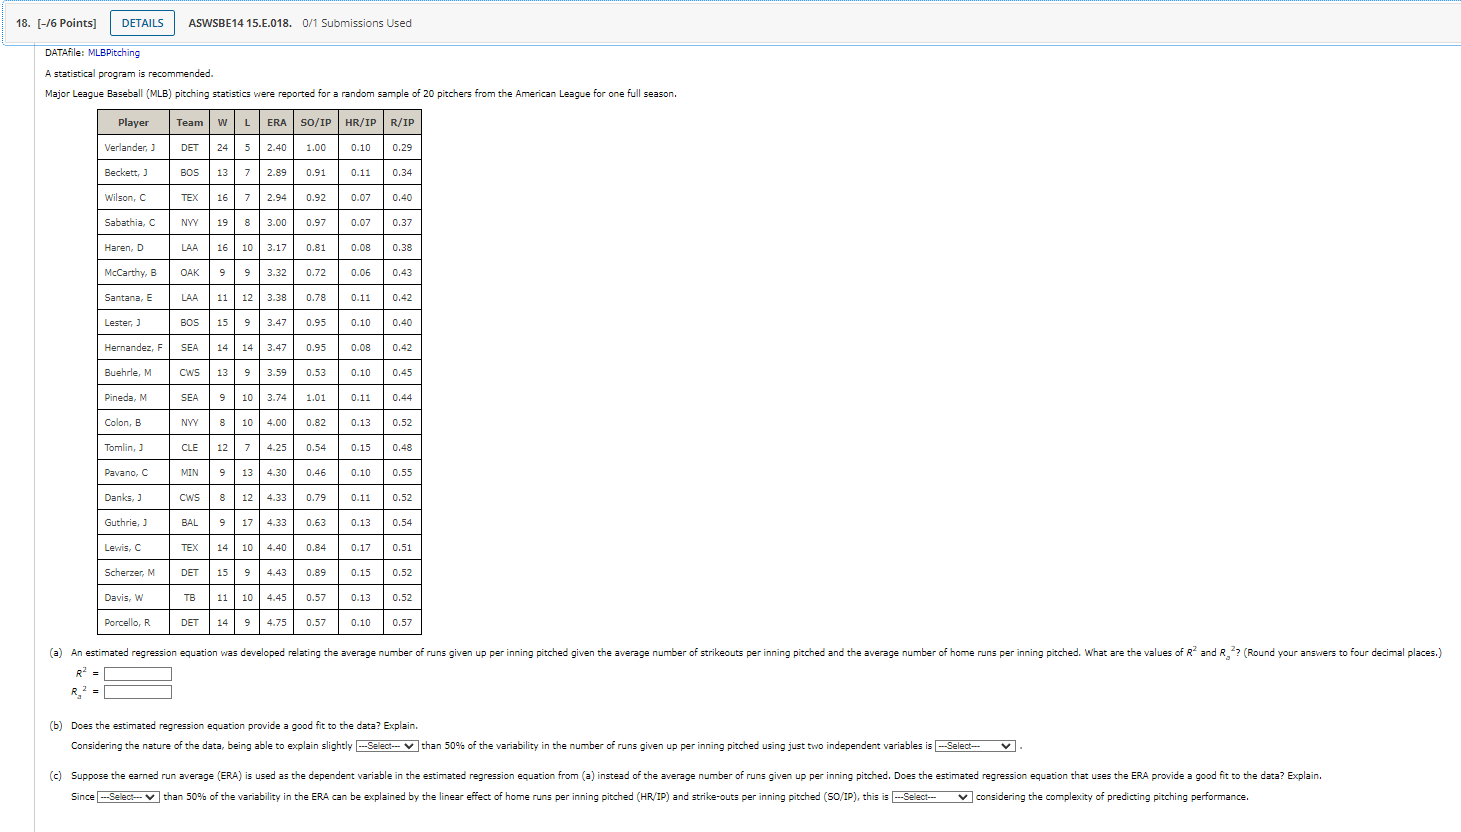Click the MIN team cell
Viewport: 1461px width, 832px height.
[x=190, y=472]
